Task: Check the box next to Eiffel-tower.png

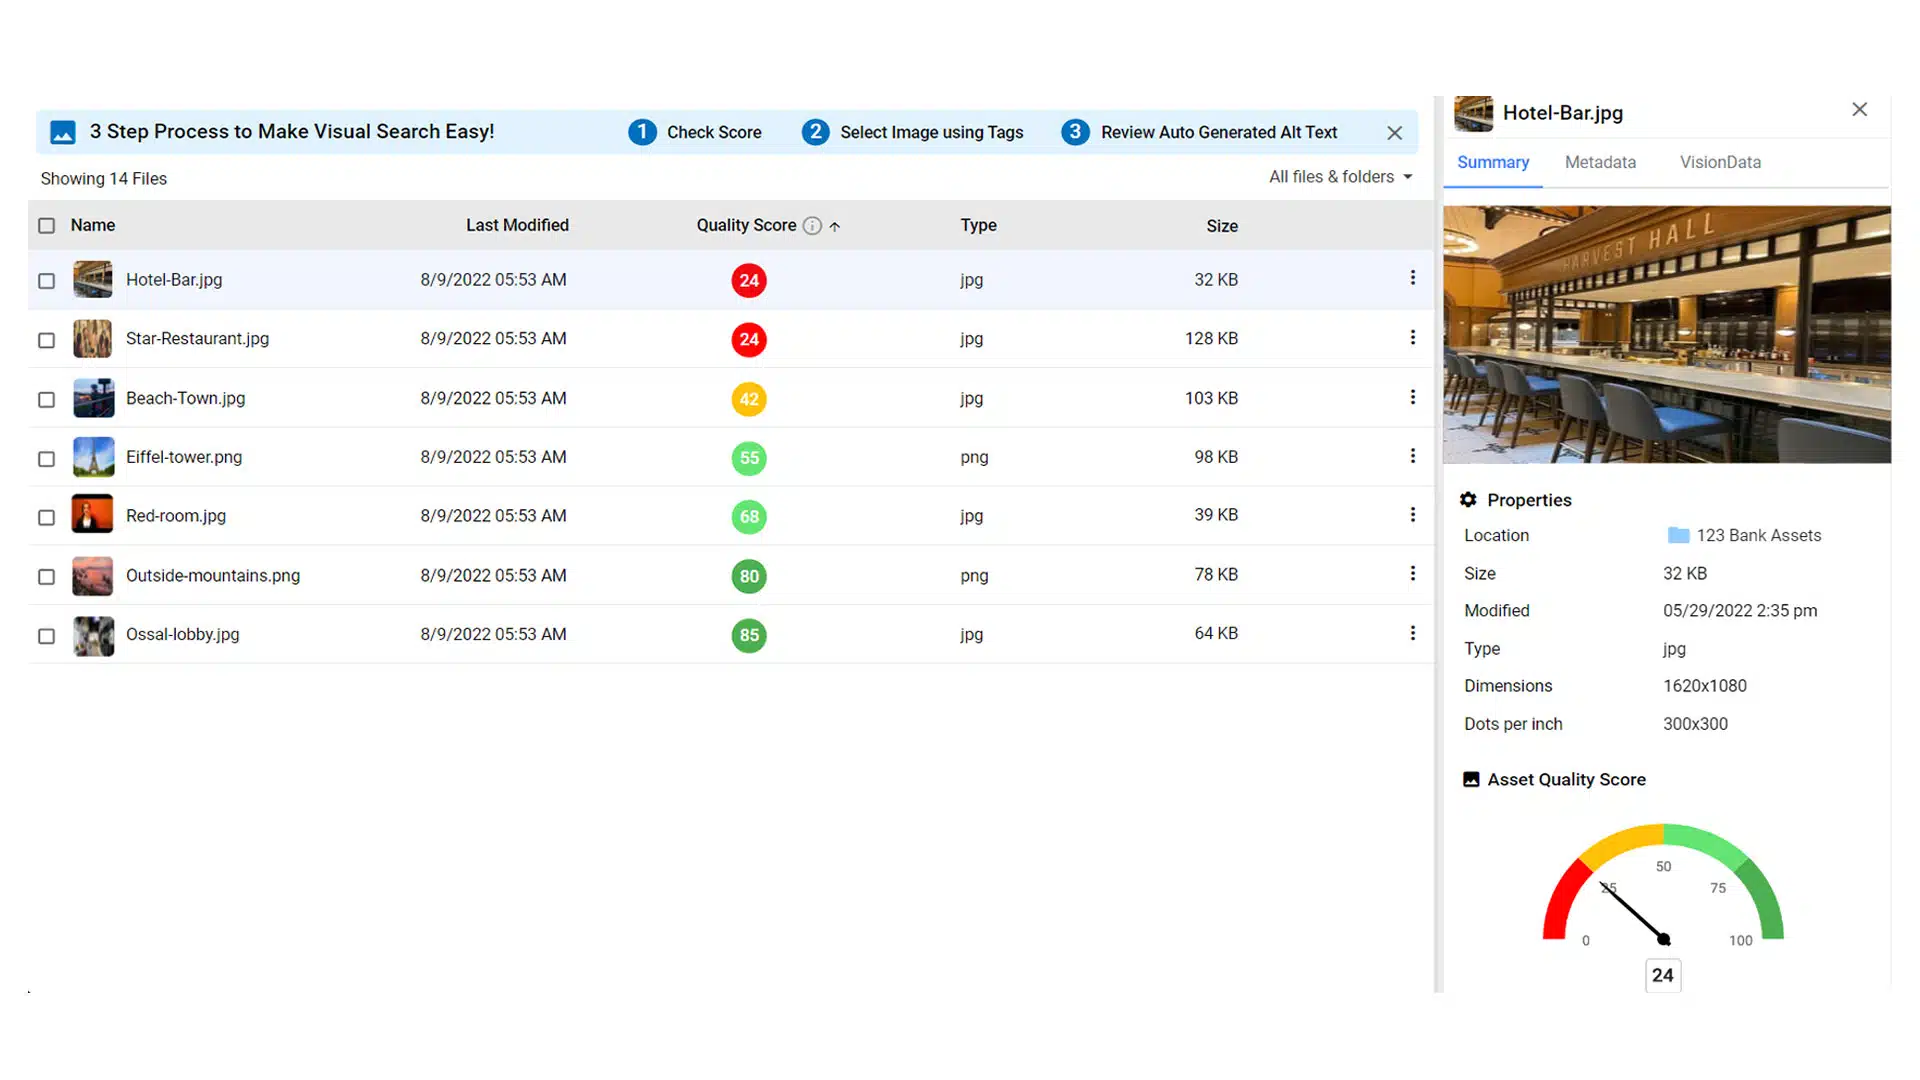Action: coord(46,459)
